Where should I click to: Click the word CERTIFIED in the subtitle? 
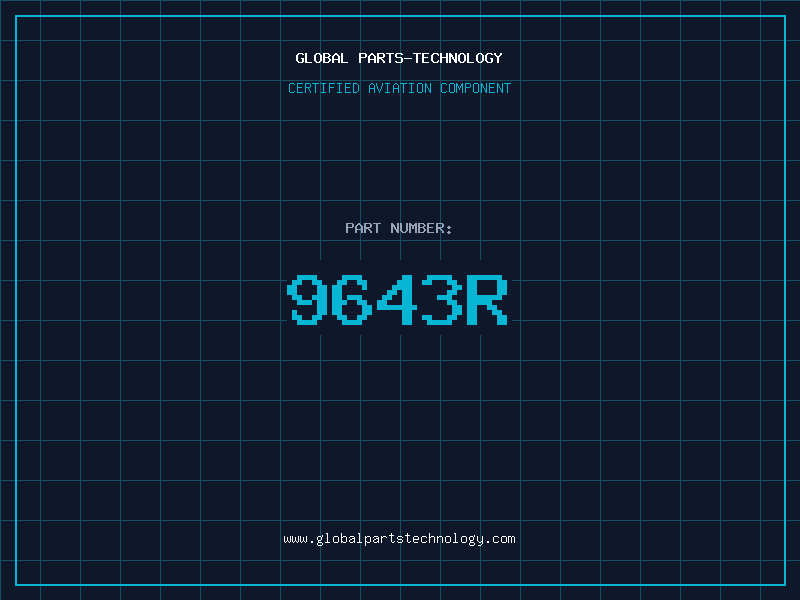[x=323, y=89]
